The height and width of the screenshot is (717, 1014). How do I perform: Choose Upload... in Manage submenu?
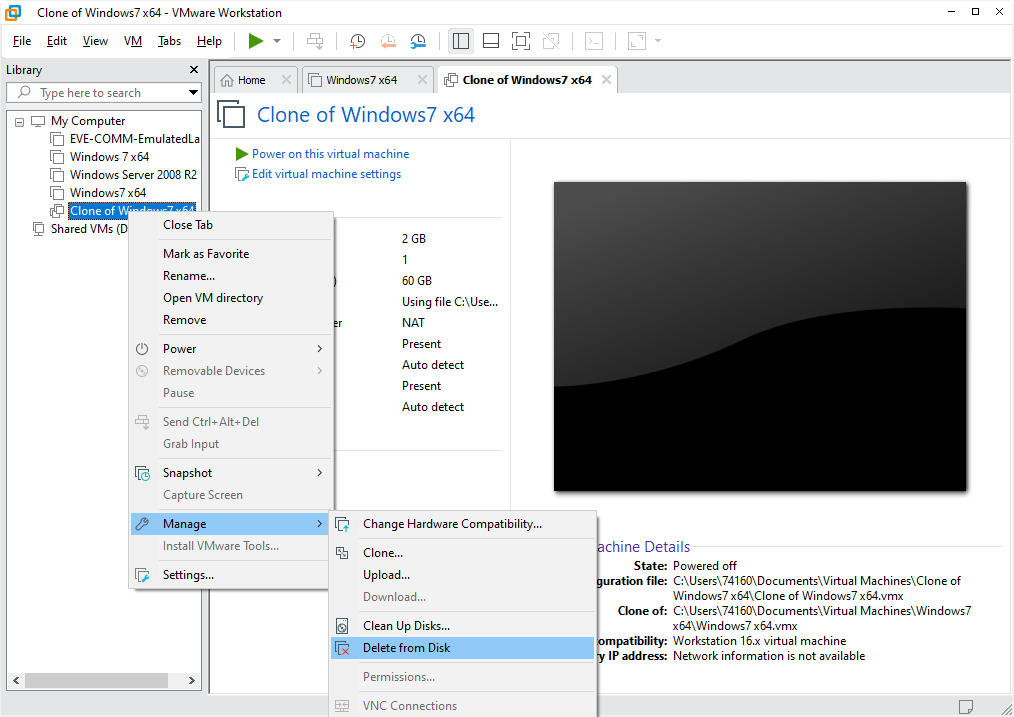pos(462,575)
